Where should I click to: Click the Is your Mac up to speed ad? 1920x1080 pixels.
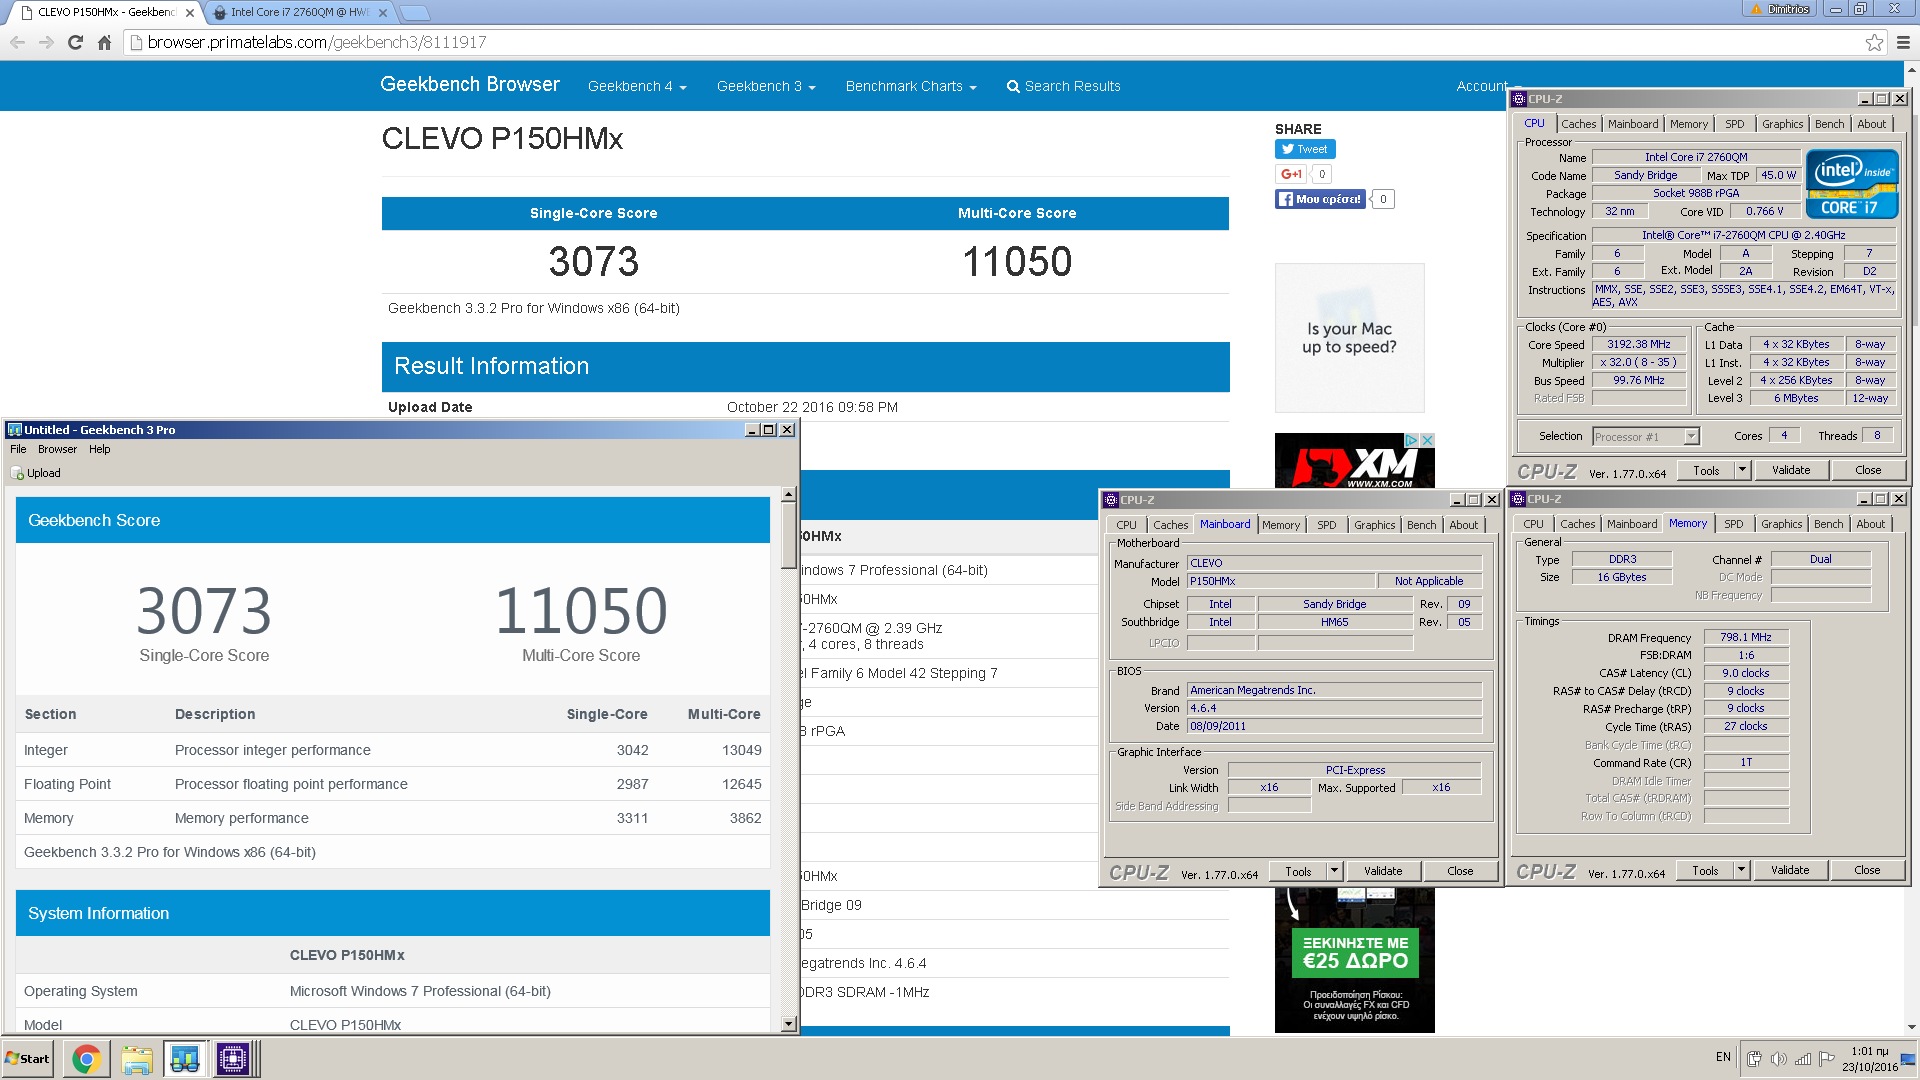coord(1349,338)
